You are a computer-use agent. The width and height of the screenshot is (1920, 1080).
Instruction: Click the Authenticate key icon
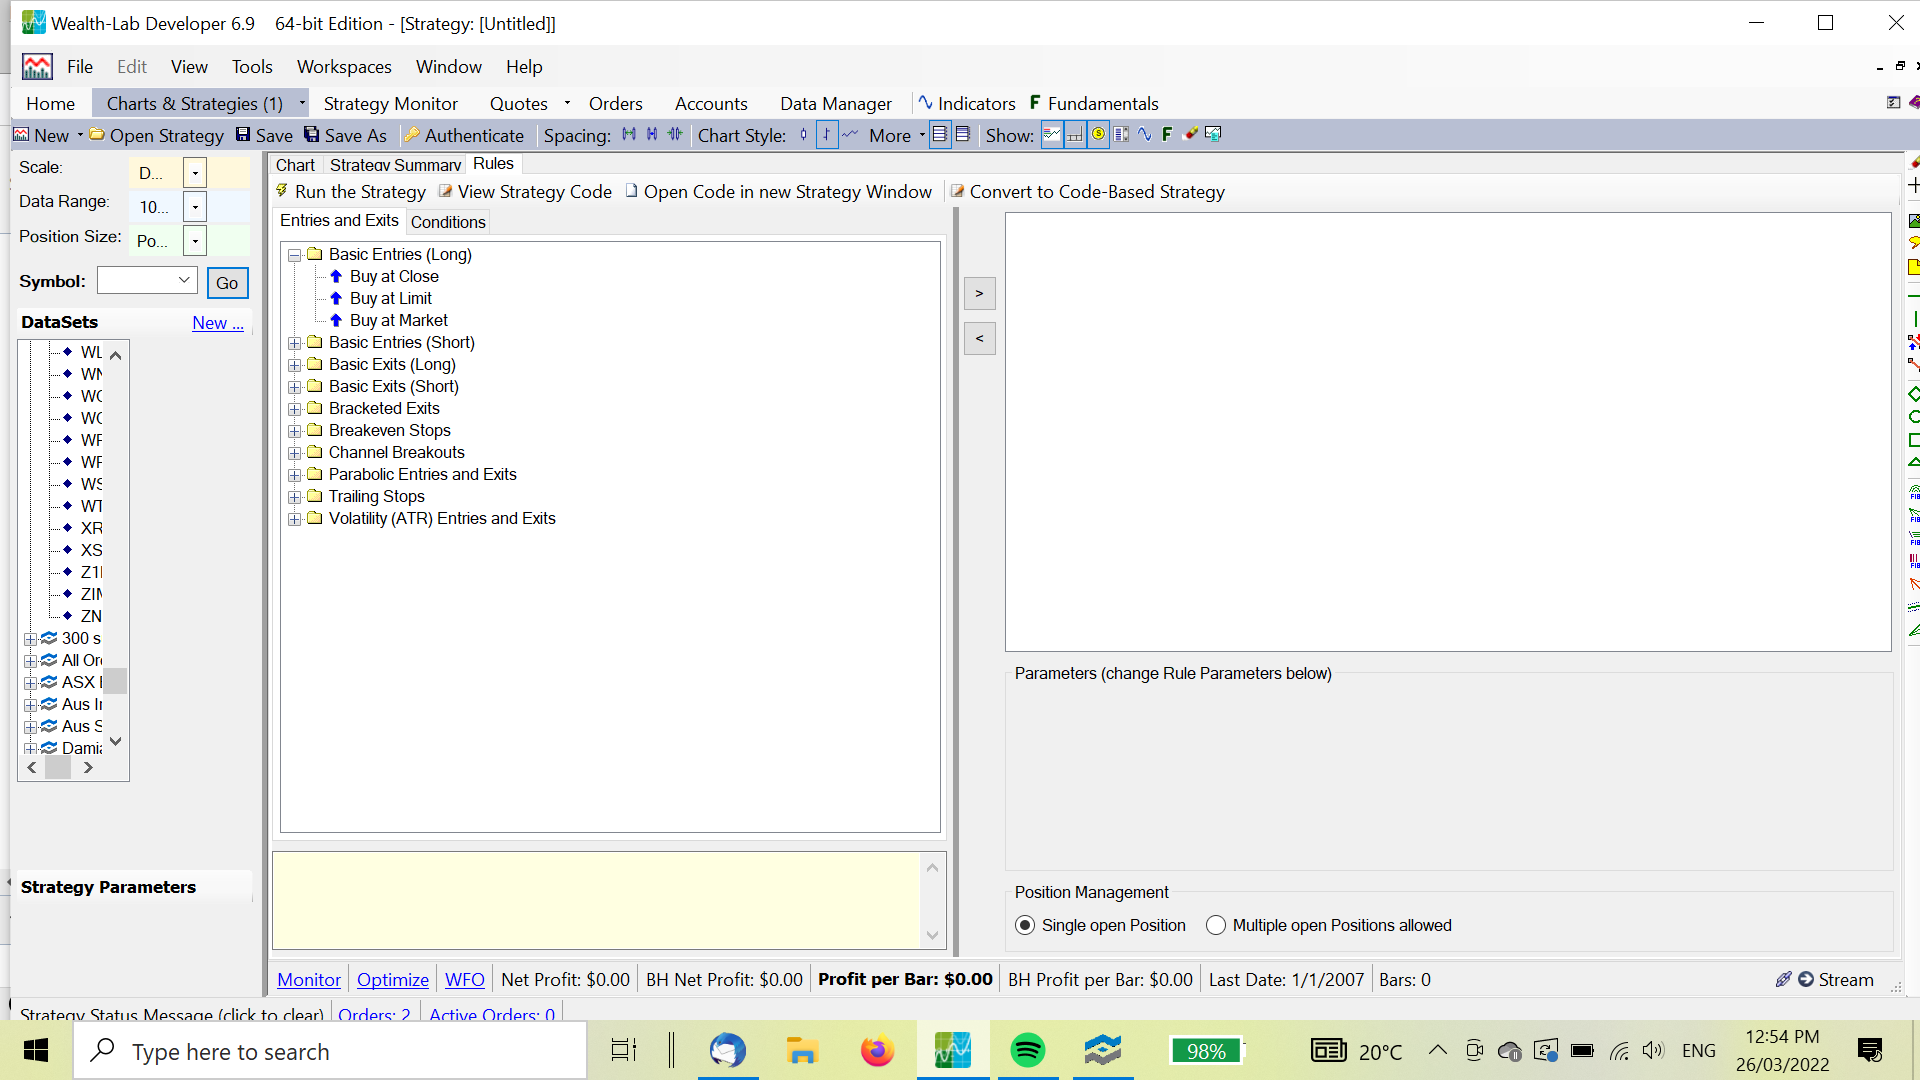(x=411, y=135)
